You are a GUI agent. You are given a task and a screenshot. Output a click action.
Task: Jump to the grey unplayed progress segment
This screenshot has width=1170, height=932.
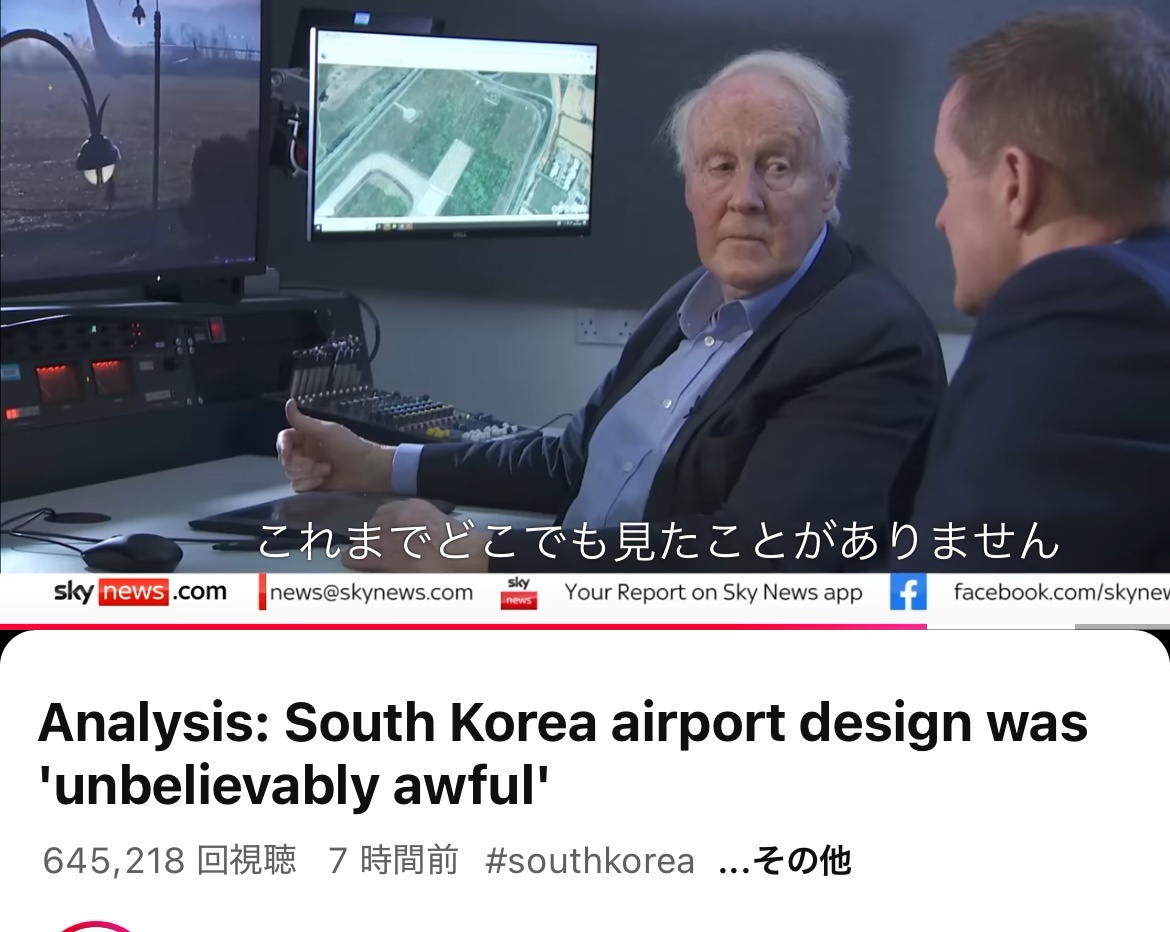(1121, 627)
